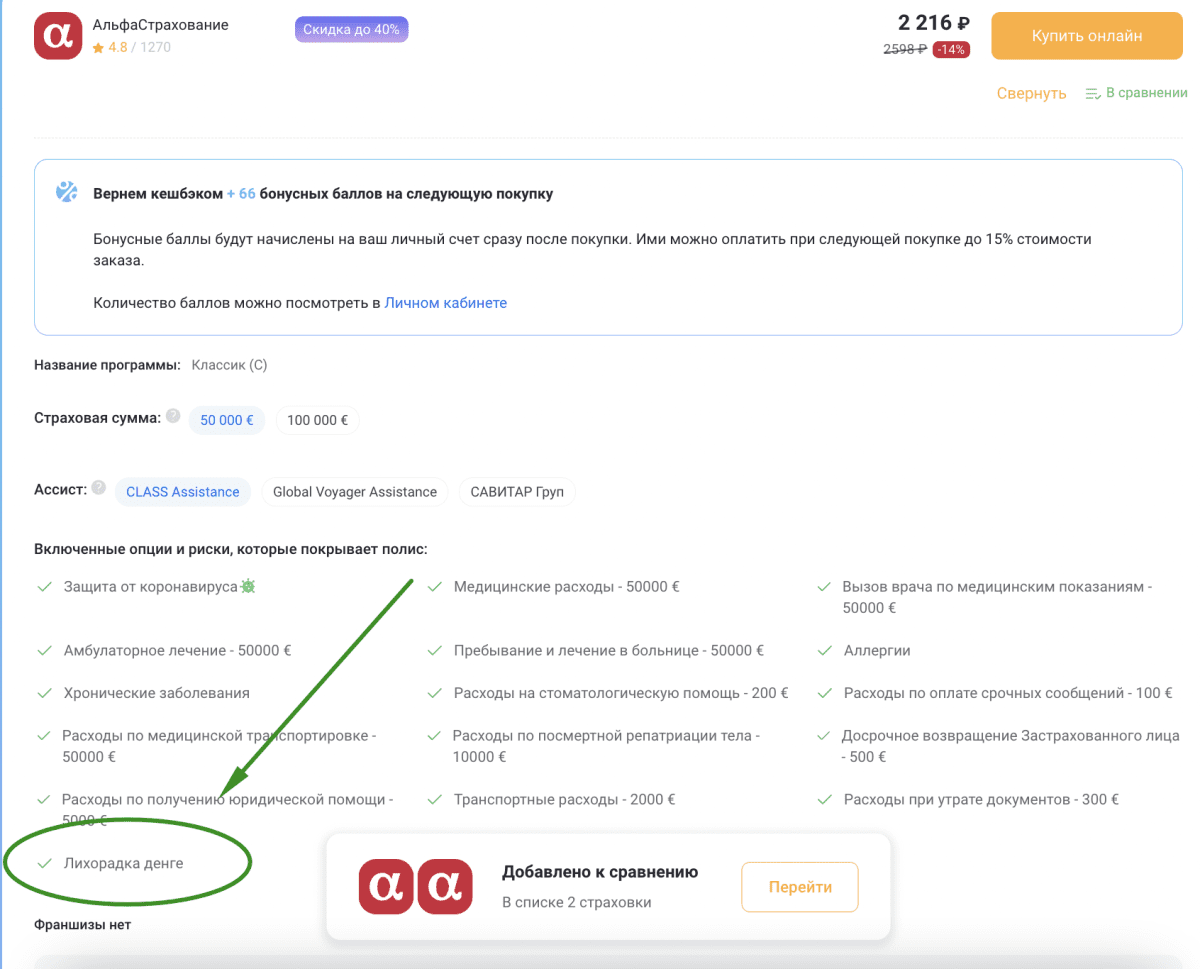Select the 50 000 € insurance sum
The width and height of the screenshot is (1200, 969).
pos(227,420)
